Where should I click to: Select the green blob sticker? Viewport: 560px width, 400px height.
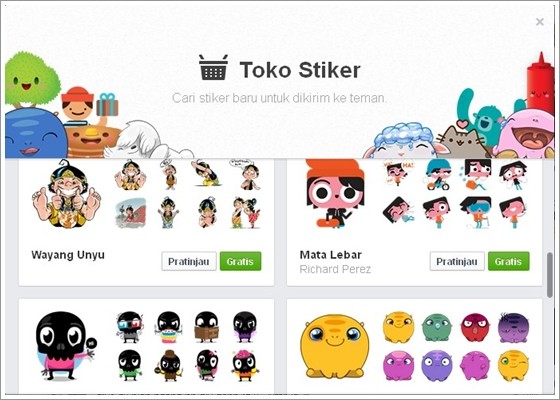point(436,328)
